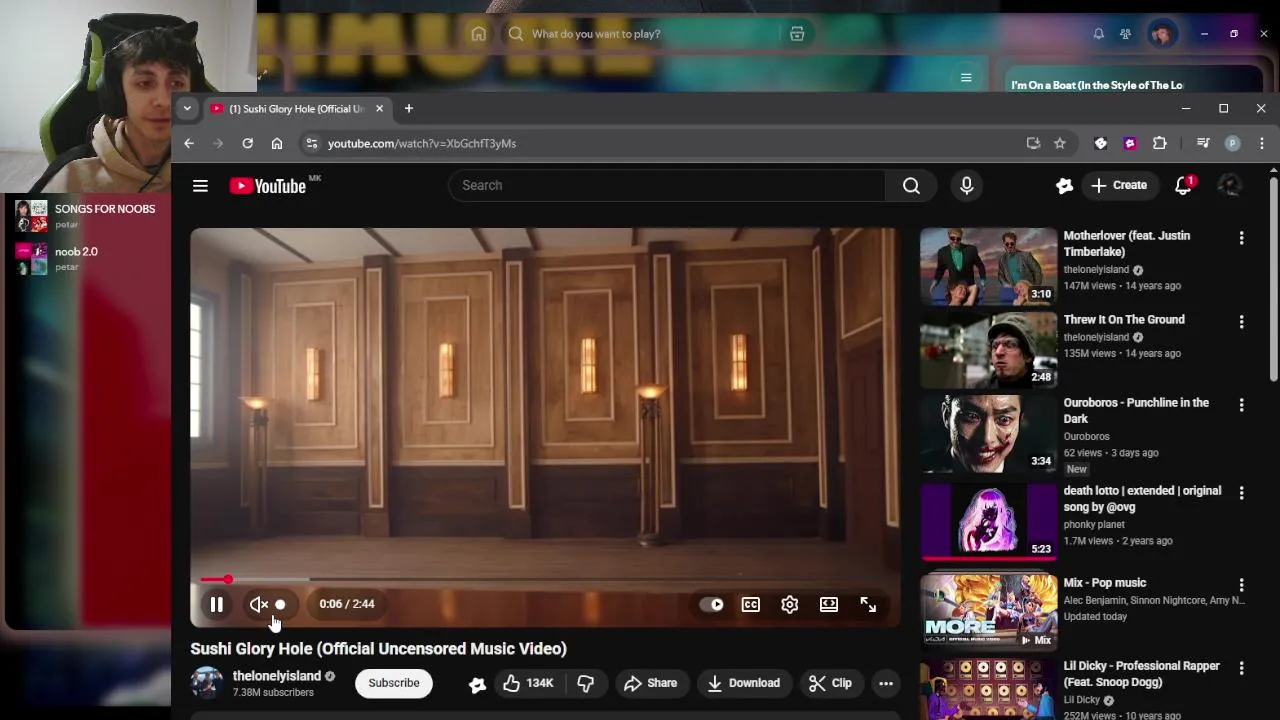Bookmark this page with the star icon
This screenshot has width=1280, height=720.
pyautogui.click(x=1060, y=143)
